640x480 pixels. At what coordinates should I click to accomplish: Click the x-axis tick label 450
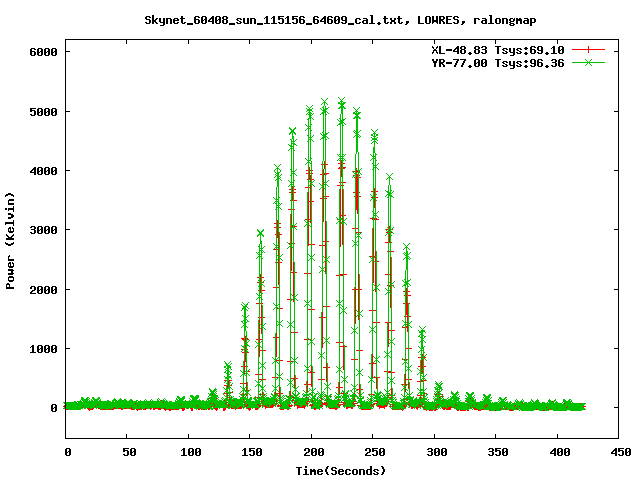[x=621, y=452]
